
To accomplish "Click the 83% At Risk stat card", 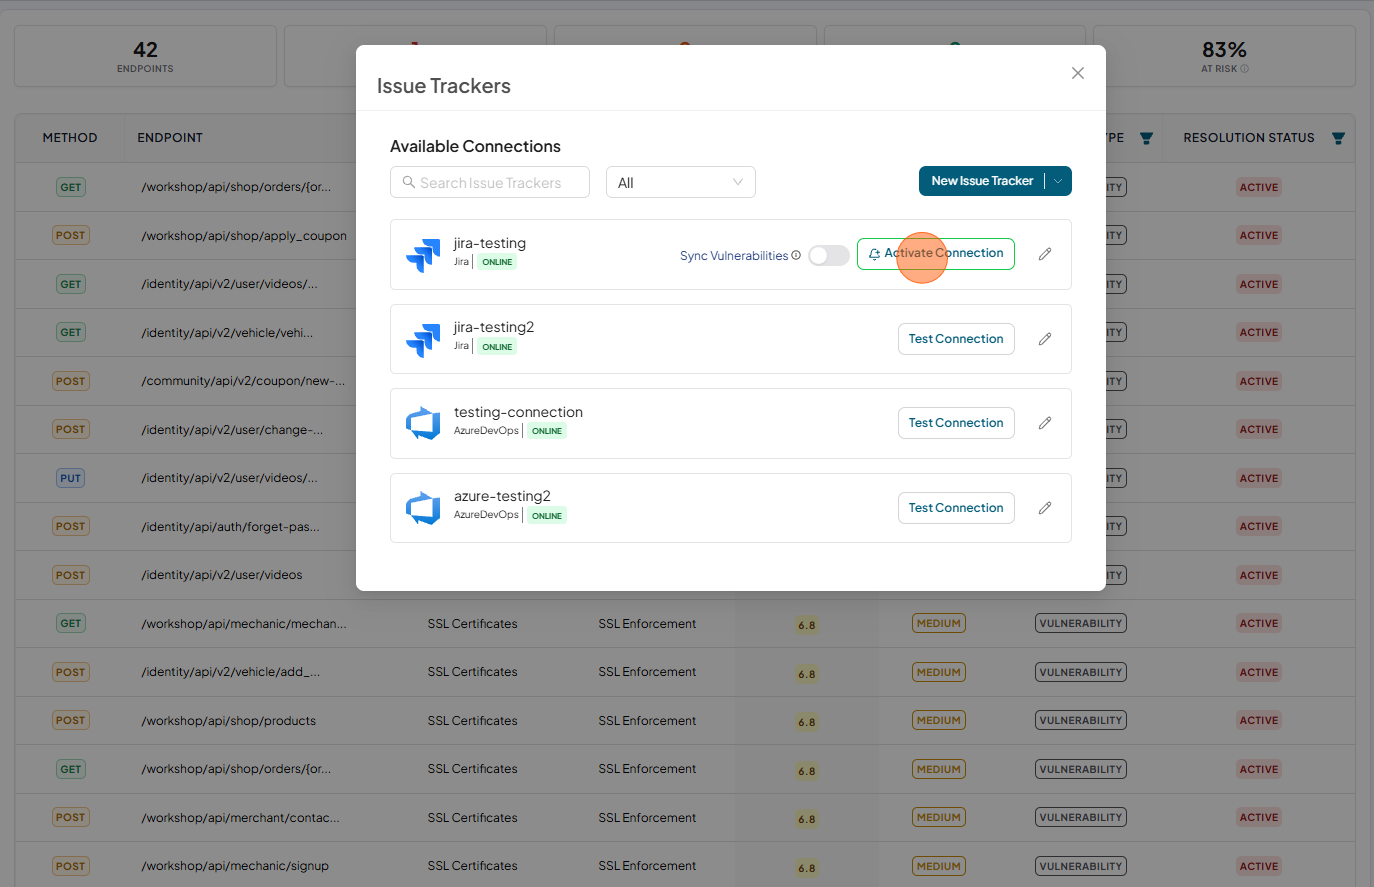I will (x=1224, y=56).
